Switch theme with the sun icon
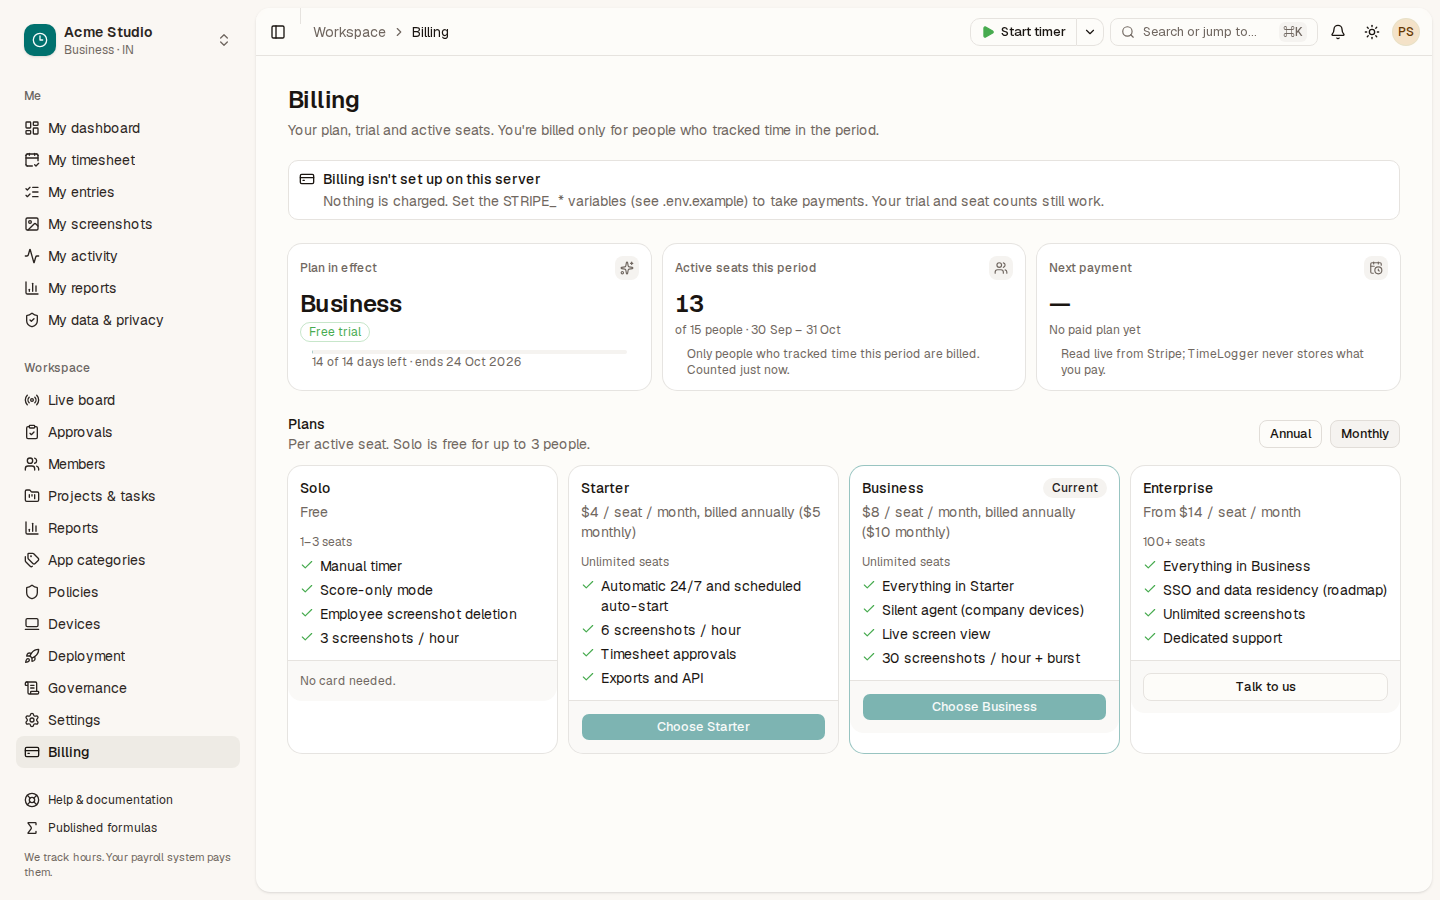The image size is (1440, 900). pos(1372,32)
